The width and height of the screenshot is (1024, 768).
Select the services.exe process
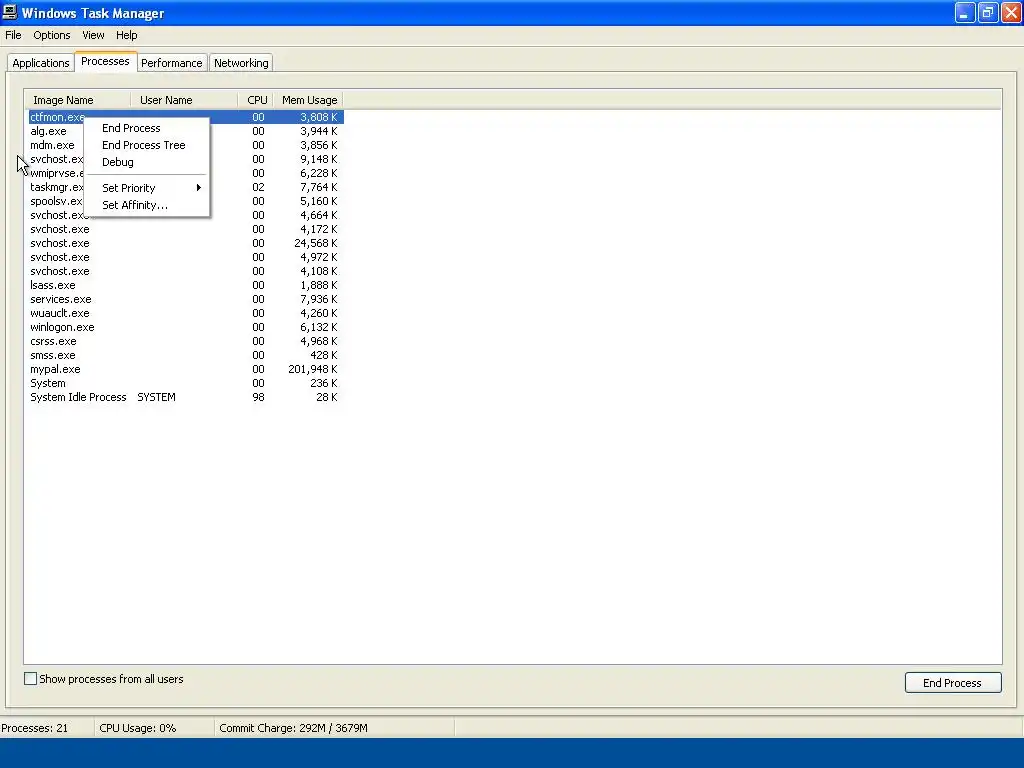point(185,299)
